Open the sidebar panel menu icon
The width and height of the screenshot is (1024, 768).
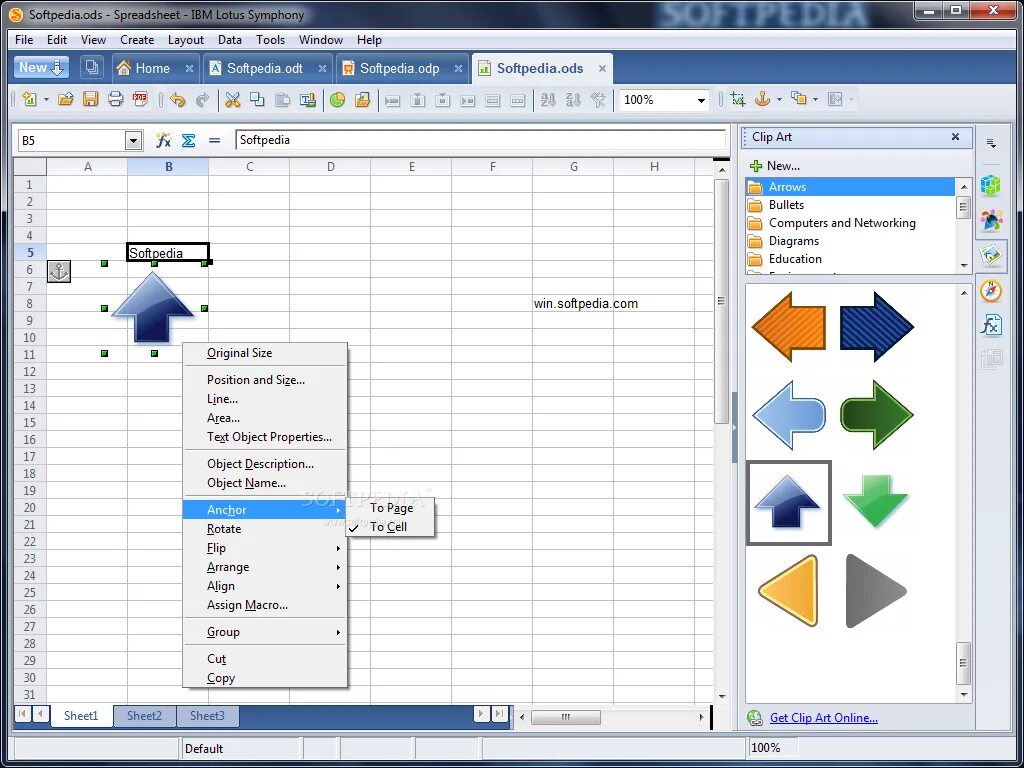(991, 144)
